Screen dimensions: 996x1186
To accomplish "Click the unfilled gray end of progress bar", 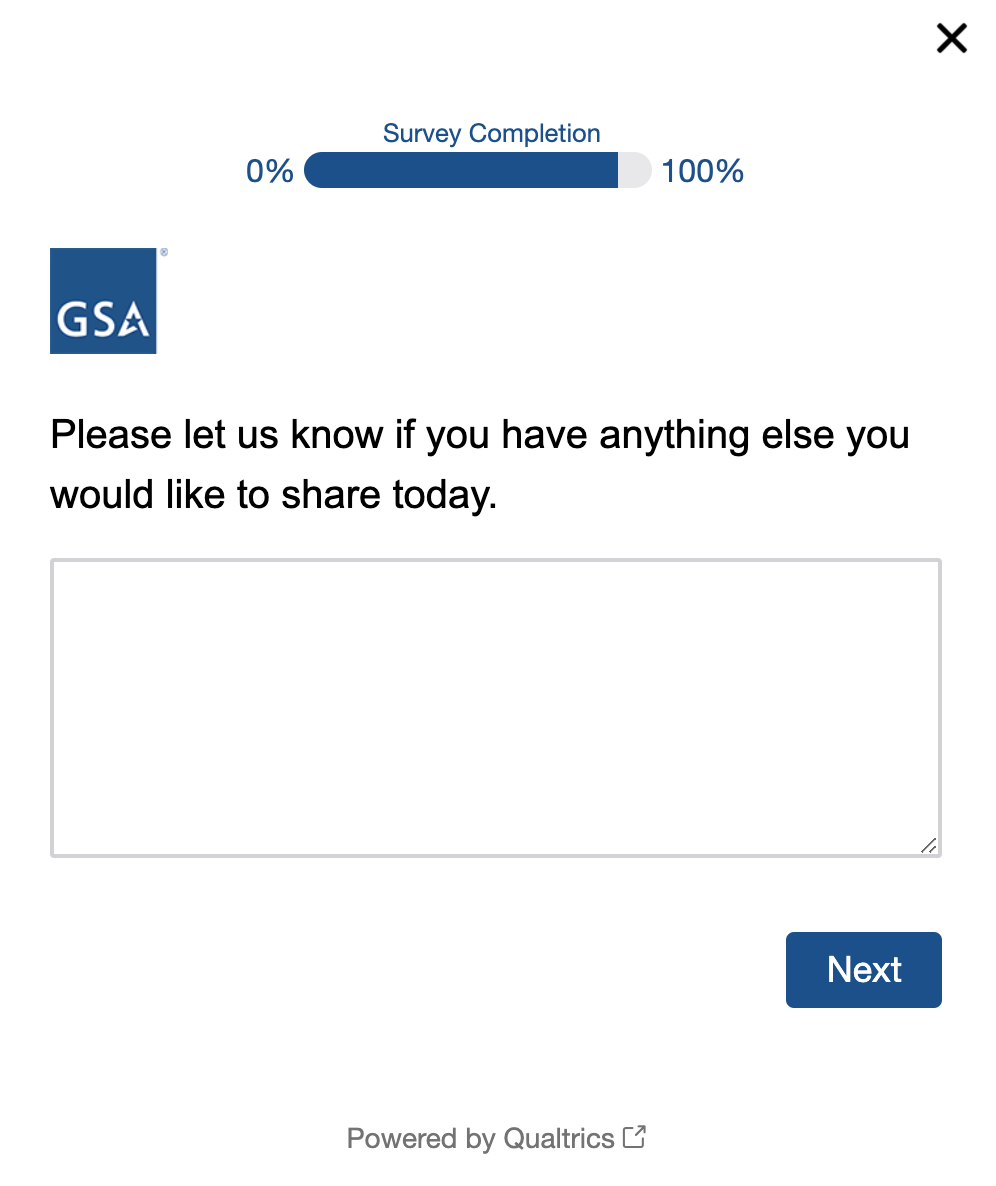I will [x=635, y=171].
